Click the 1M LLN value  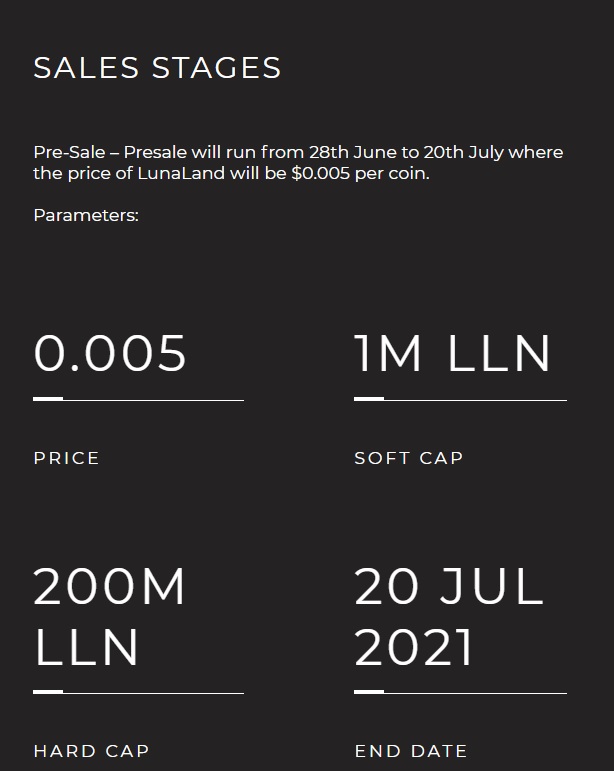click(452, 353)
